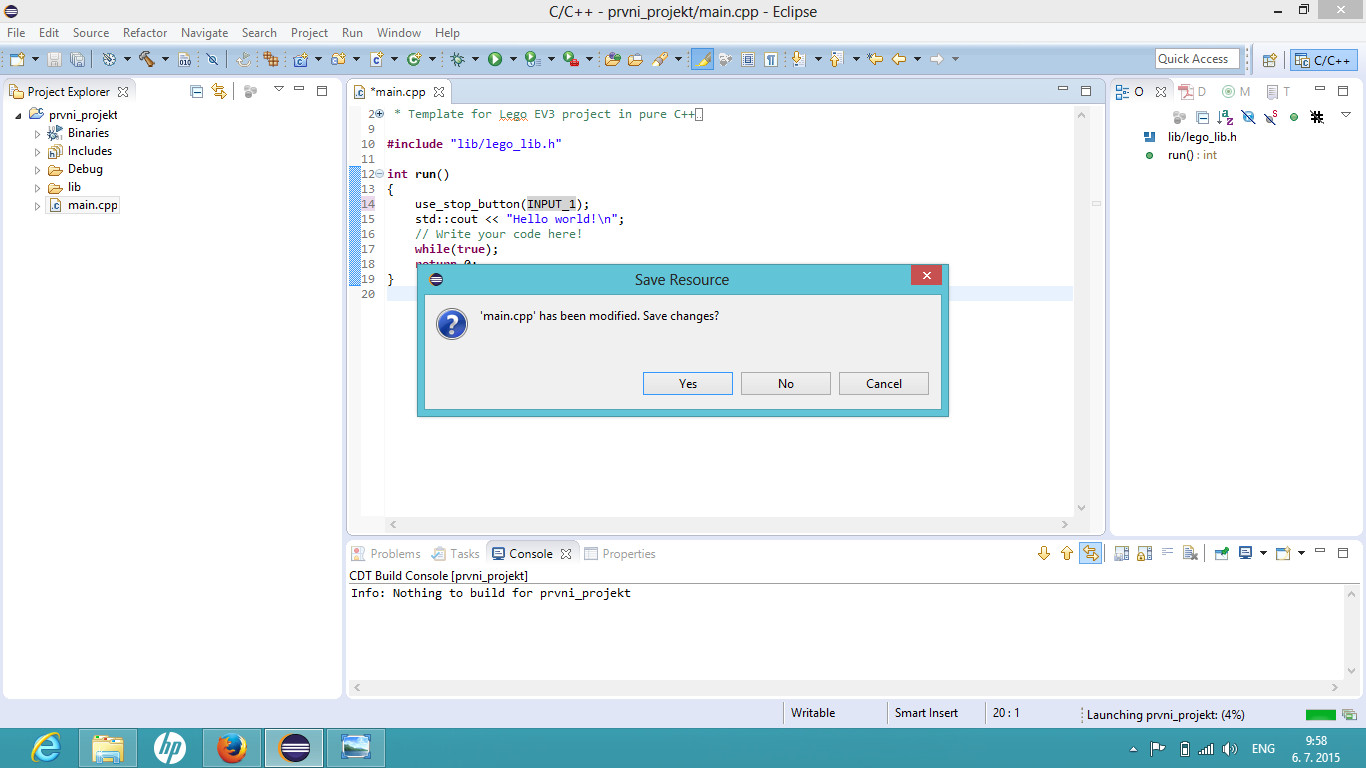Click the Open Perspective icon

[1269, 60]
